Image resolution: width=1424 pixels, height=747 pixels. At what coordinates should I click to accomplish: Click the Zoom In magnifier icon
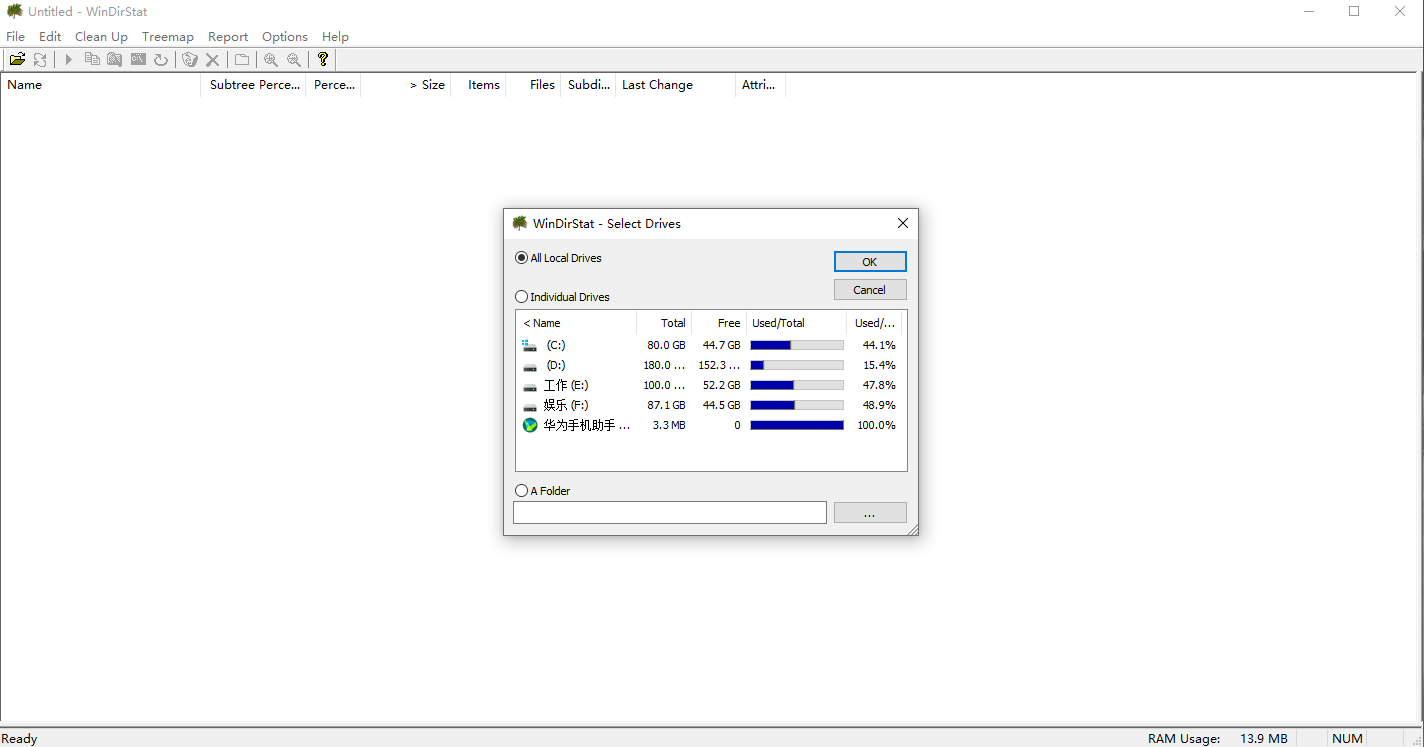[x=271, y=60]
